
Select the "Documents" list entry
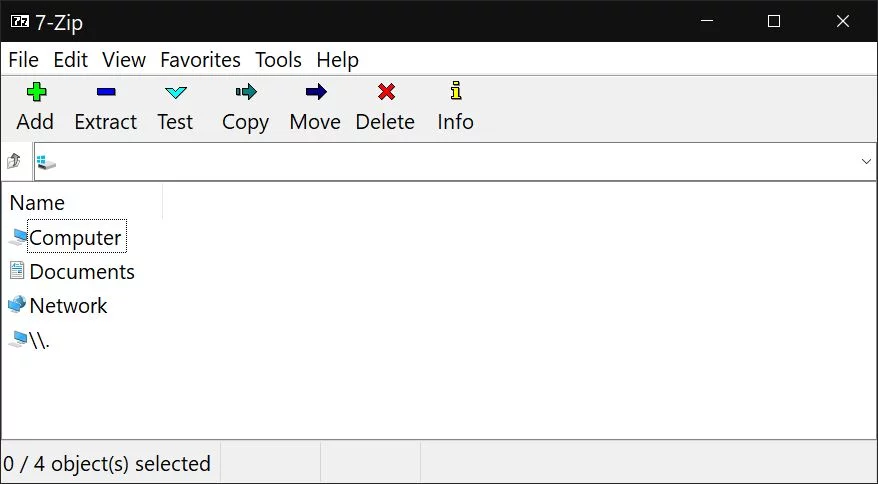[82, 272]
